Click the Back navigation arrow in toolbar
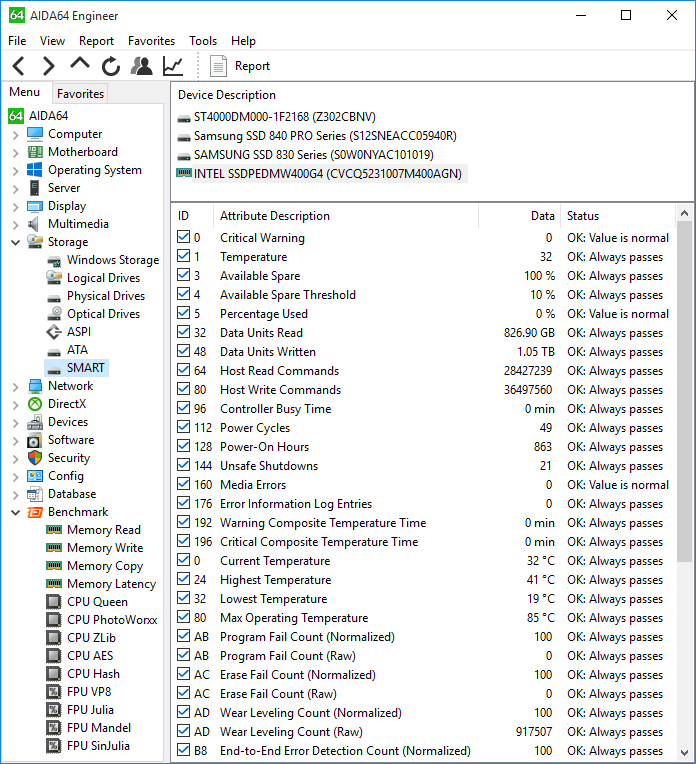The height and width of the screenshot is (764, 696). (19, 66)
